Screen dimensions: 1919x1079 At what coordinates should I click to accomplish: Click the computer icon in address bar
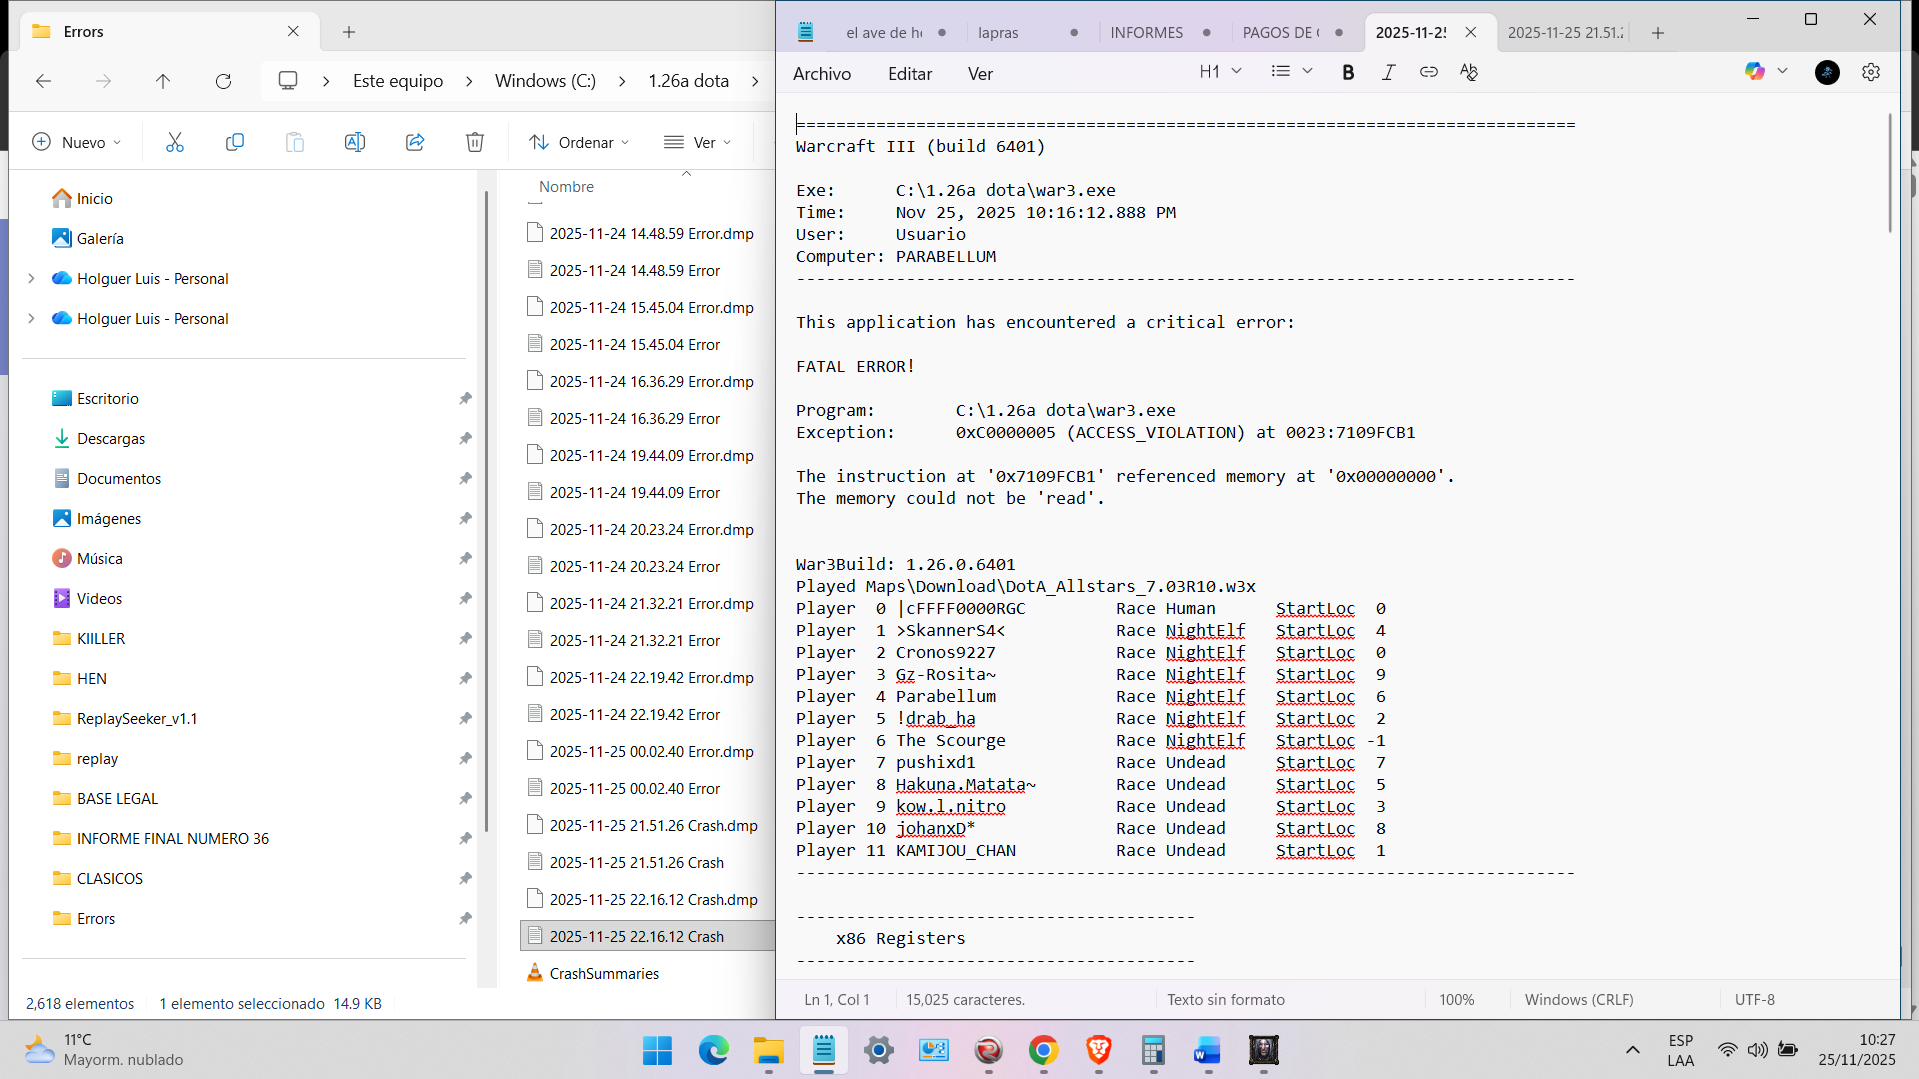click(288, 81)
